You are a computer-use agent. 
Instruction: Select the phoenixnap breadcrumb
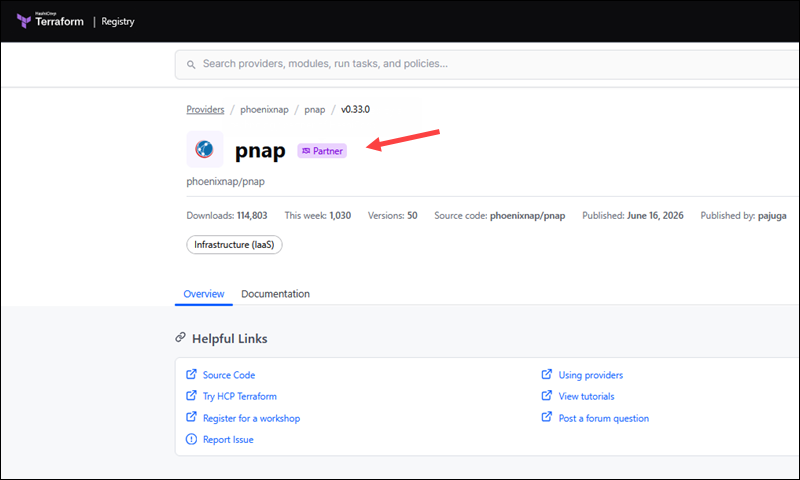click(264, 109)
